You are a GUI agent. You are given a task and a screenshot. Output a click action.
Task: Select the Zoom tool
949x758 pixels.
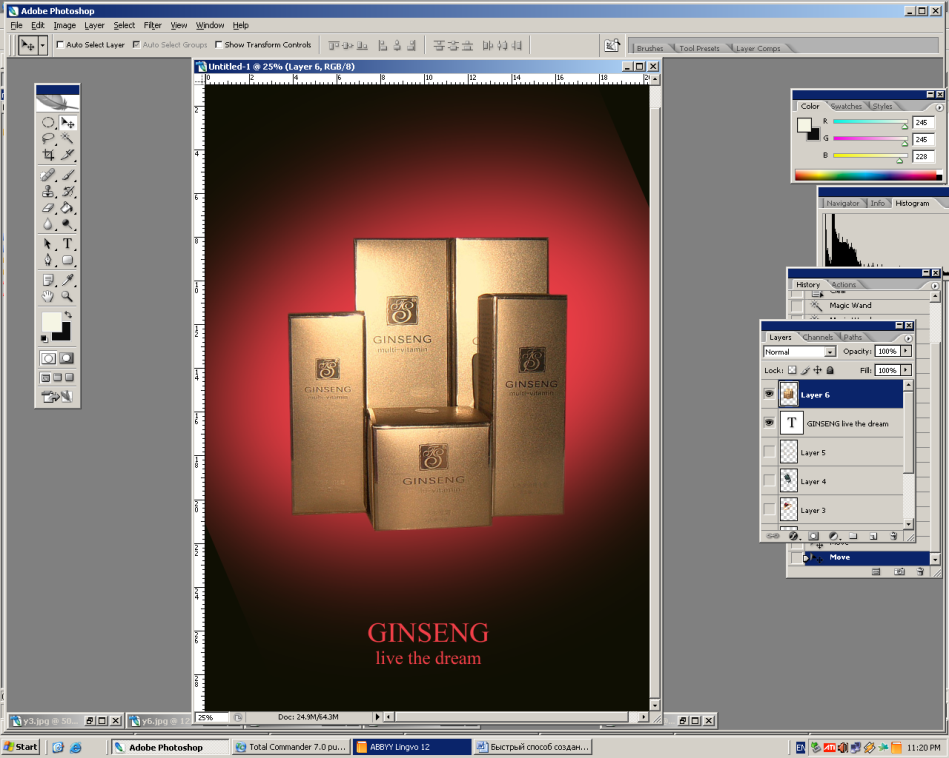(68, 297)
